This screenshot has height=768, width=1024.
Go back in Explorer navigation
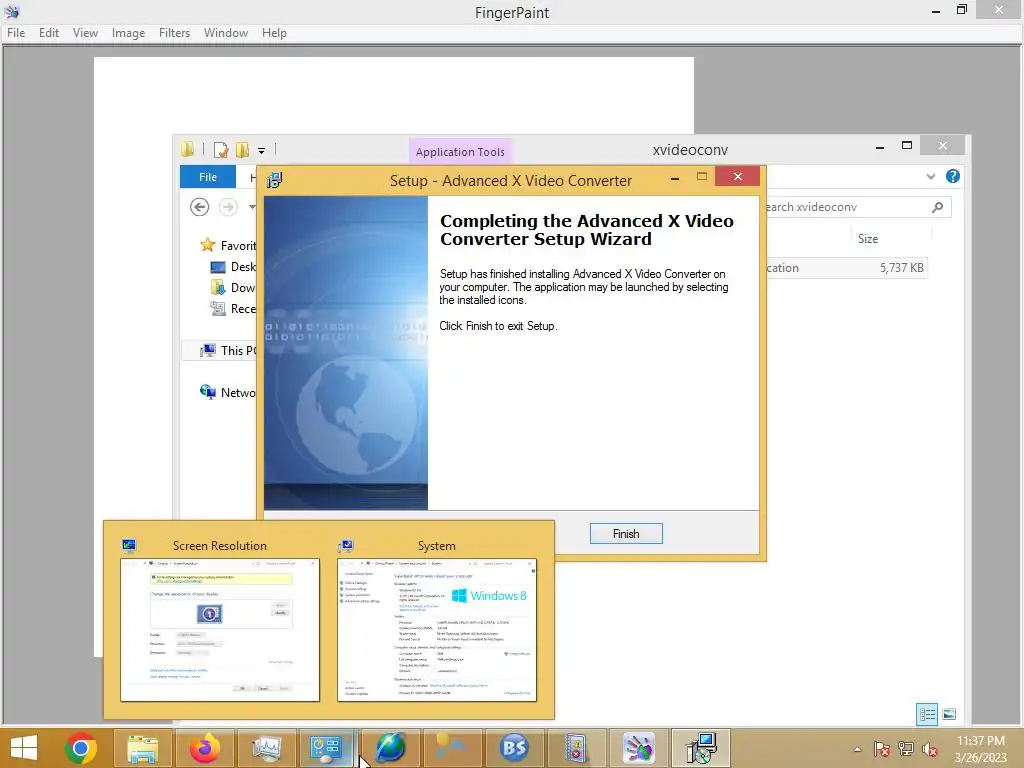[199, 207]
